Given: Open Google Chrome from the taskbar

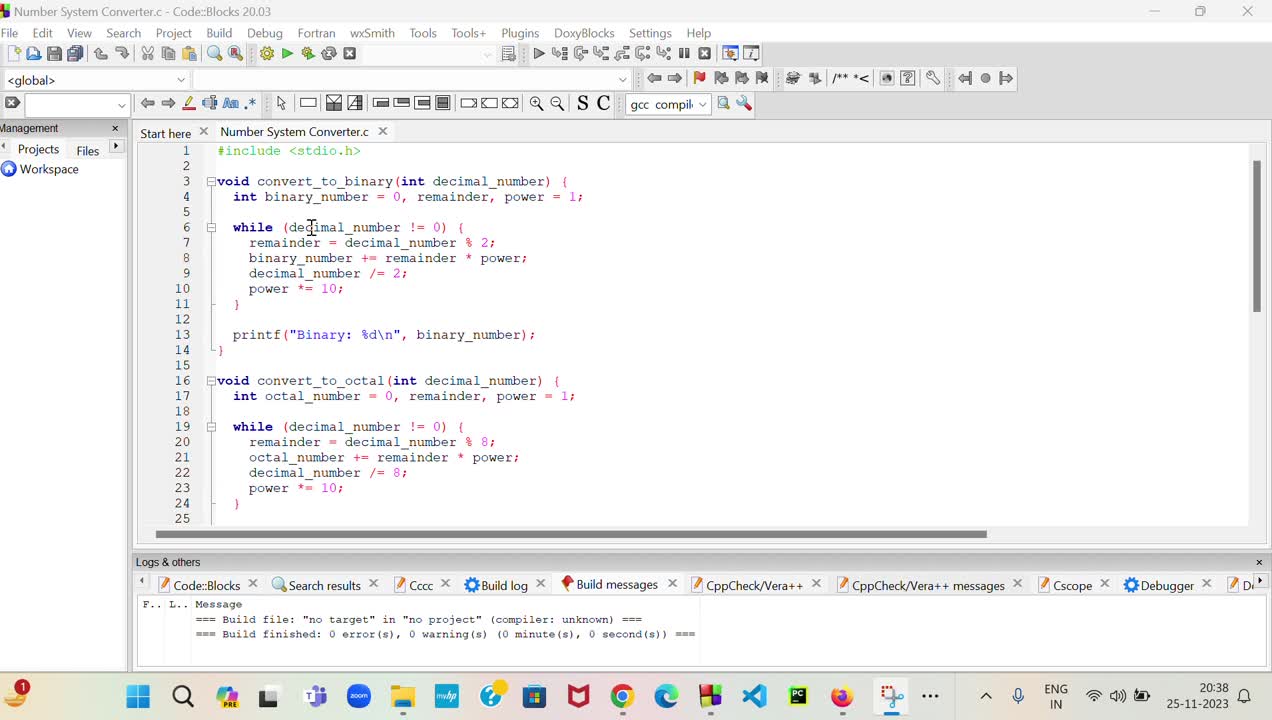Looking at the screenshot, I should (622, 696).
